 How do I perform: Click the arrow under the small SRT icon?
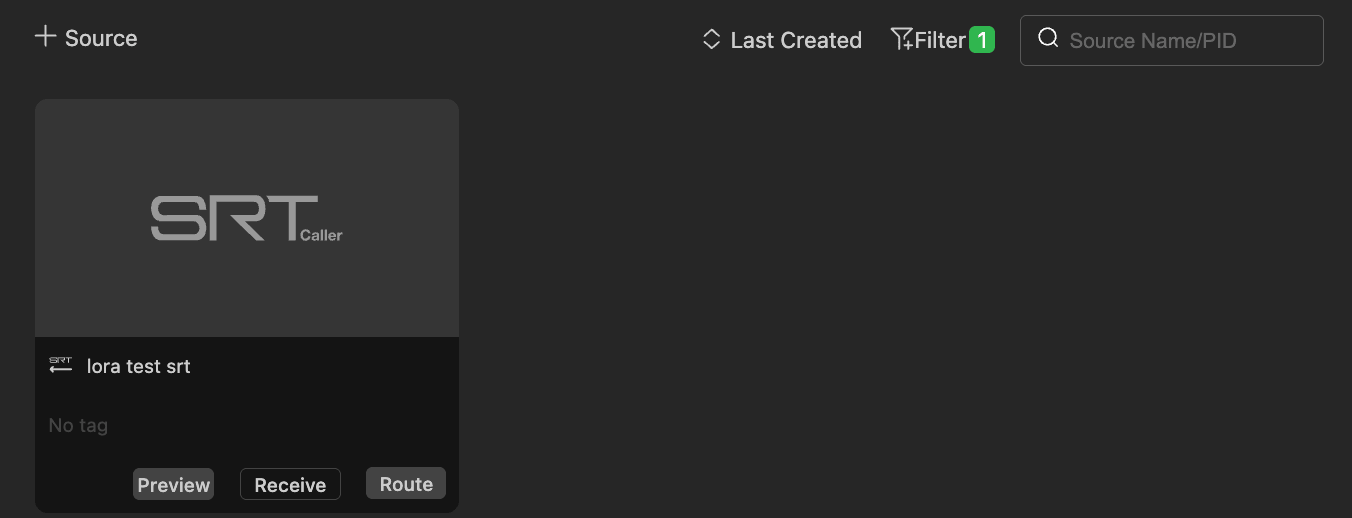coord(61,370)
